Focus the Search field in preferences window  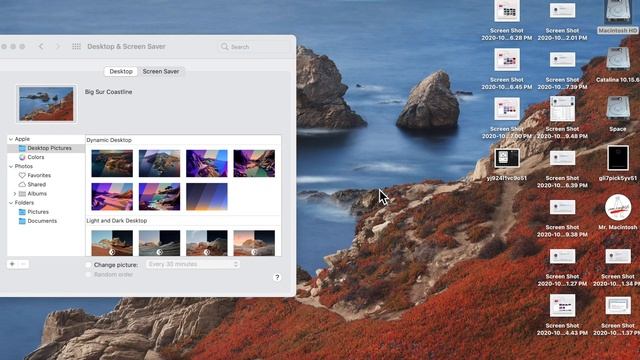pos(254,47)
